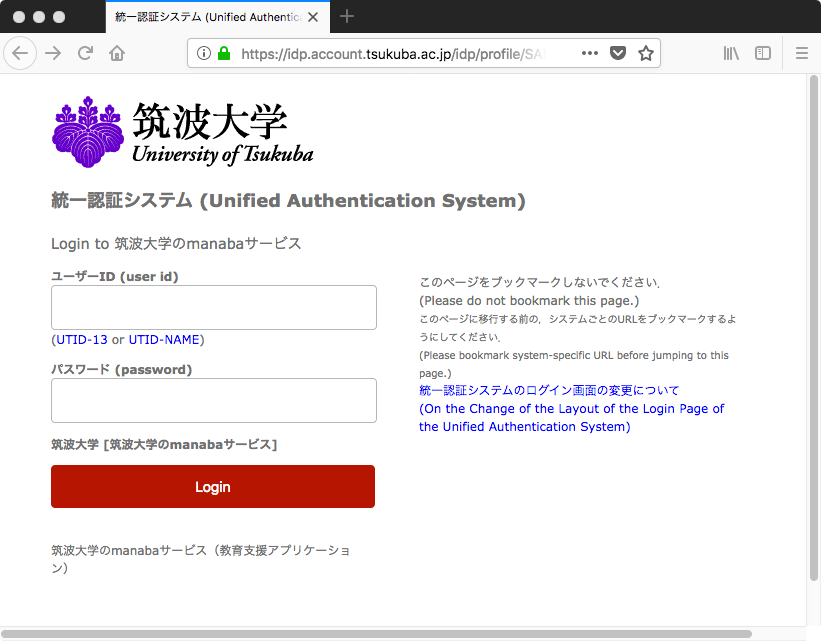821x641 pixels.
Task: Click the forward navigation arrow
Action: (x=53, y=53)
